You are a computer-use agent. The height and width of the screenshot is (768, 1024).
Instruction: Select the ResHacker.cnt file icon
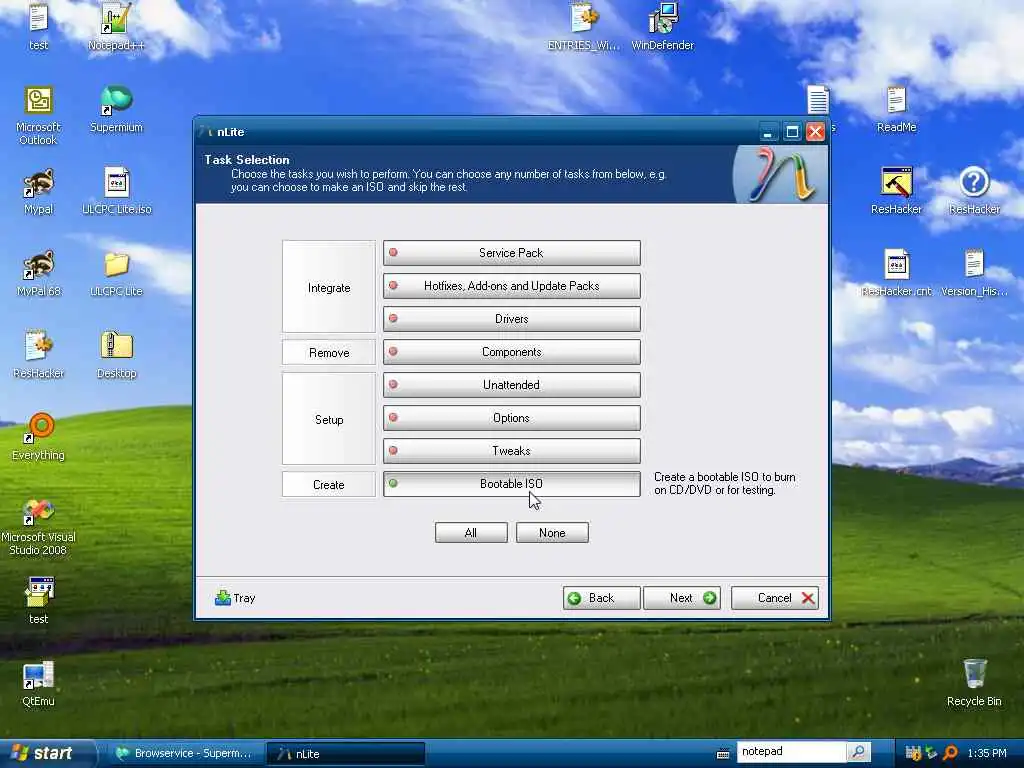tap(896, 274)
